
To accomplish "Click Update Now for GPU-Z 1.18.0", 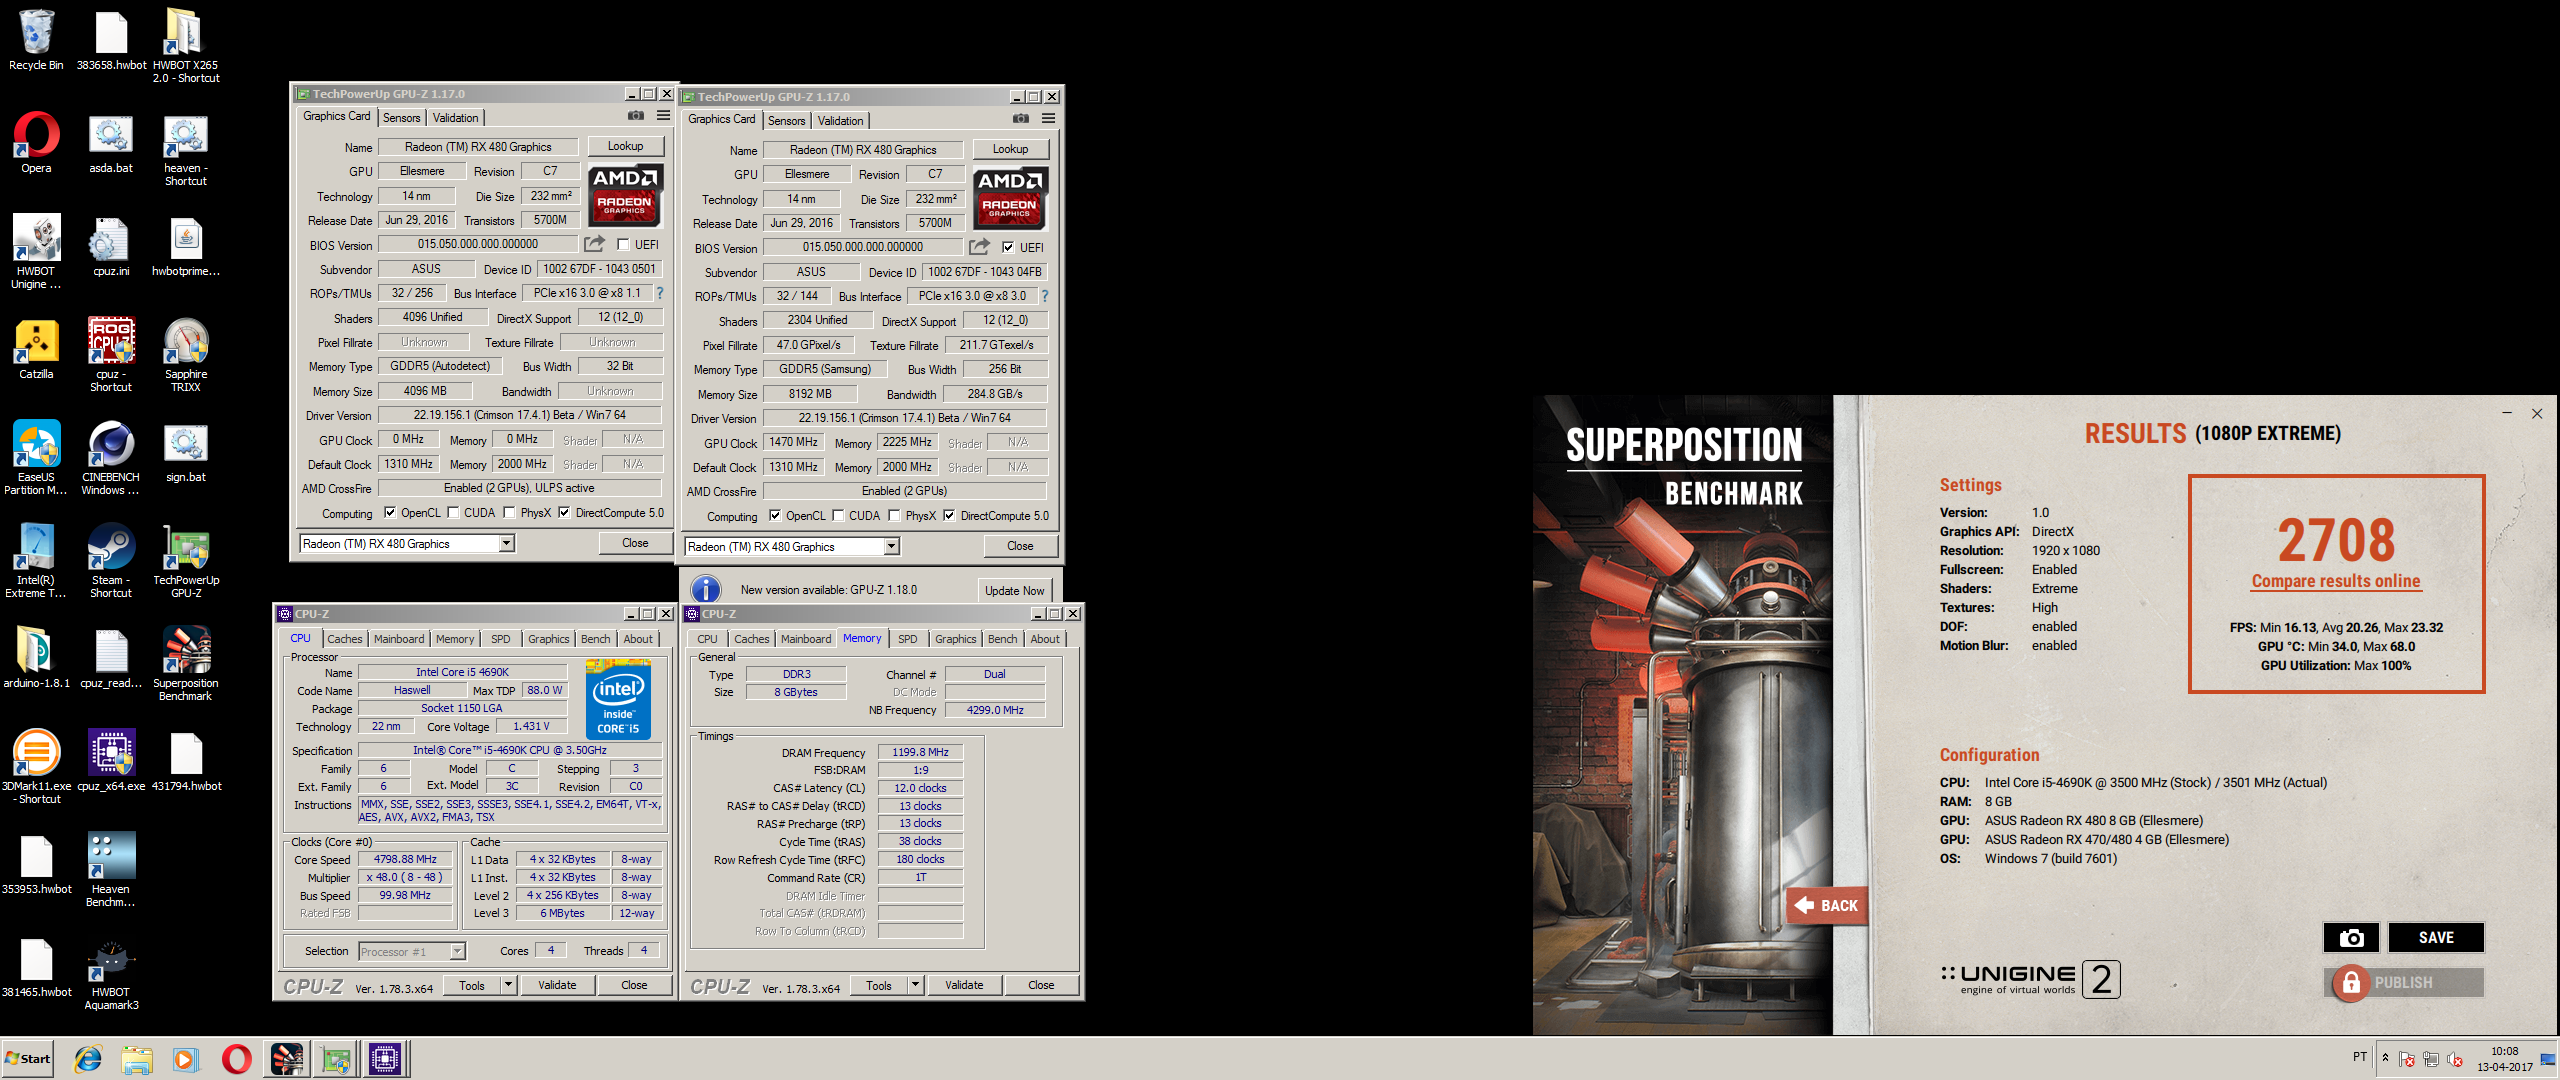I will point(1014,590).
